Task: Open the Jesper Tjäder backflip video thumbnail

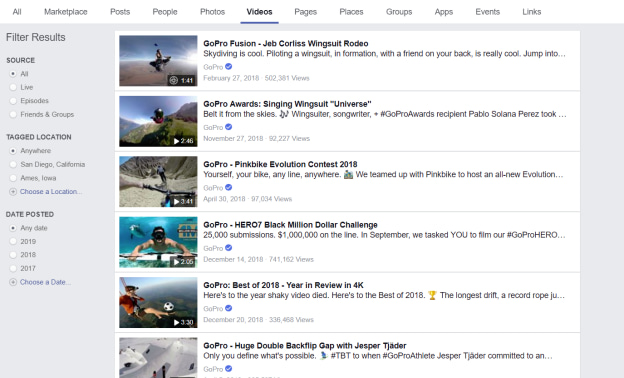Action: pyautogui.click(x=158, y=358)
